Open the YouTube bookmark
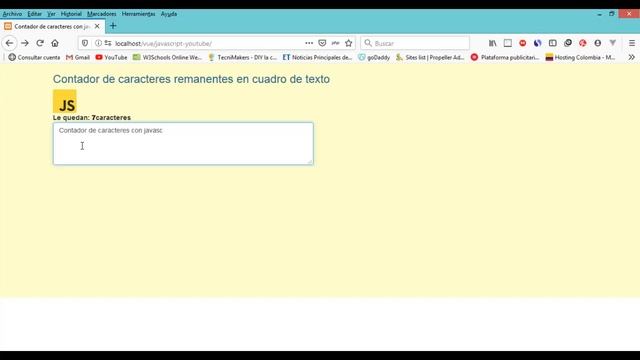This screenshot has height=360, width=640. (x=111, y=57)
